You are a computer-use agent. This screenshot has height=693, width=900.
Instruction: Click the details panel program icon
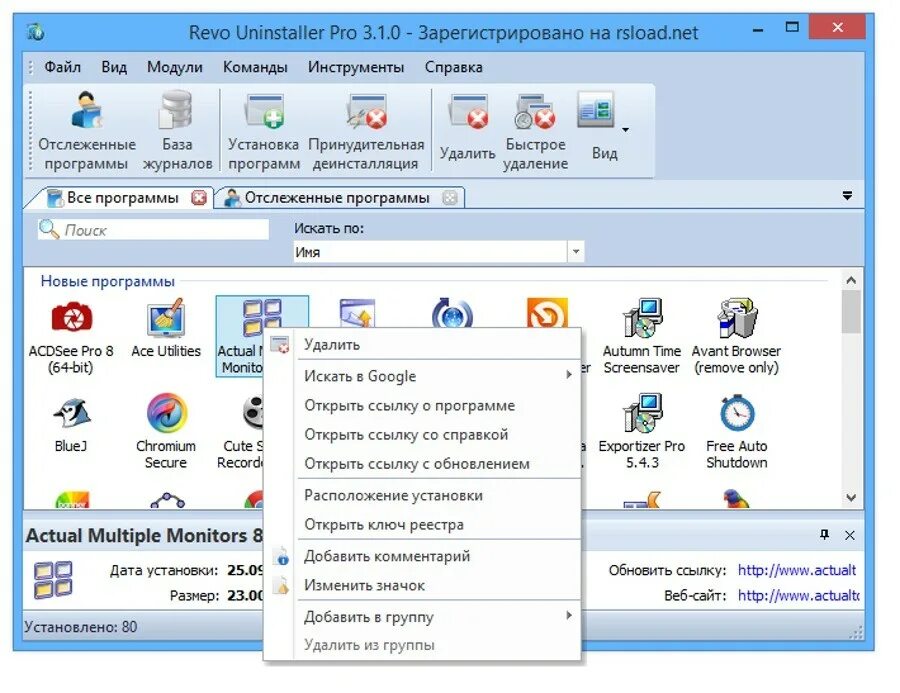tap(53, 579)
